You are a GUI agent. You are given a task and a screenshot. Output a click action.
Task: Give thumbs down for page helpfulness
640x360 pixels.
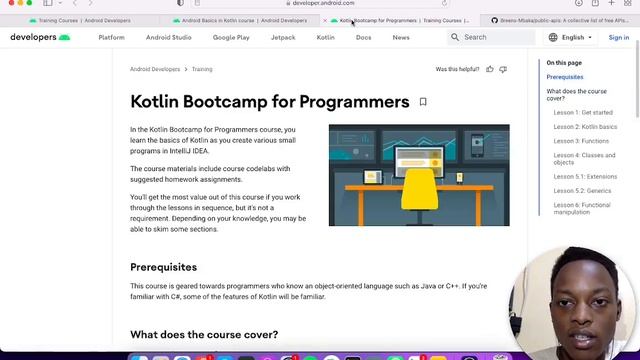coord(503,69)
